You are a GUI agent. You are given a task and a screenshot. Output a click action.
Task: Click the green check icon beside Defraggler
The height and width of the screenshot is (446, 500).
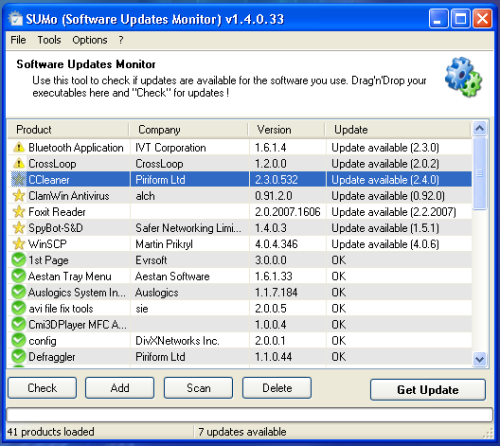tap(19, 357)
